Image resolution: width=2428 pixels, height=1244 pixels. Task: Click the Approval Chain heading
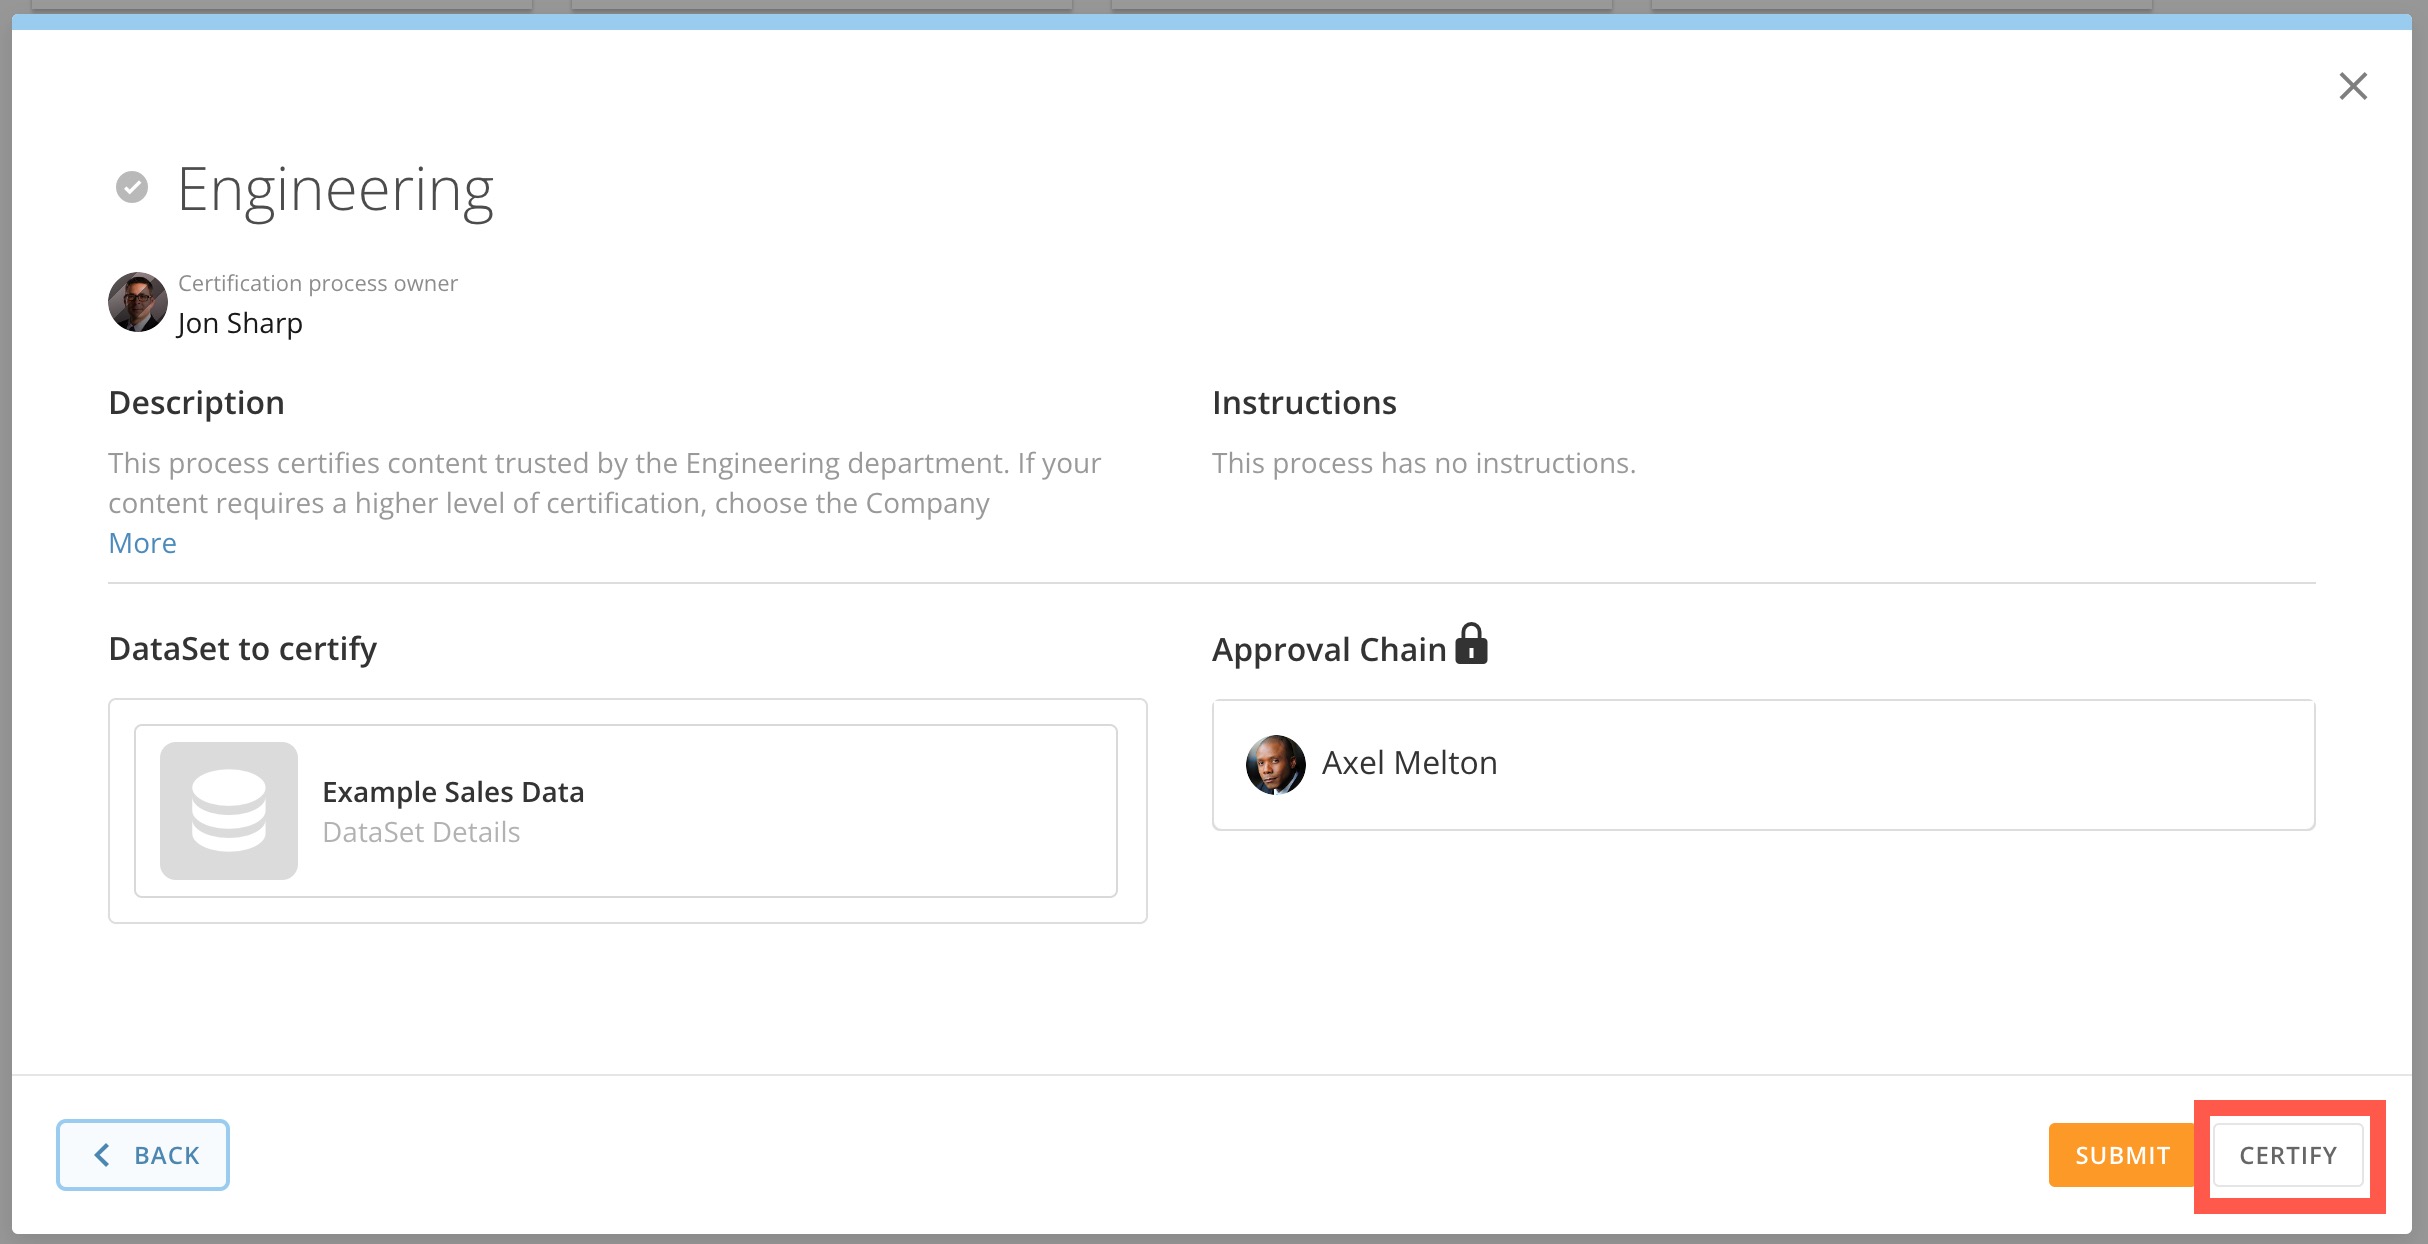(x=1329, y=648)
